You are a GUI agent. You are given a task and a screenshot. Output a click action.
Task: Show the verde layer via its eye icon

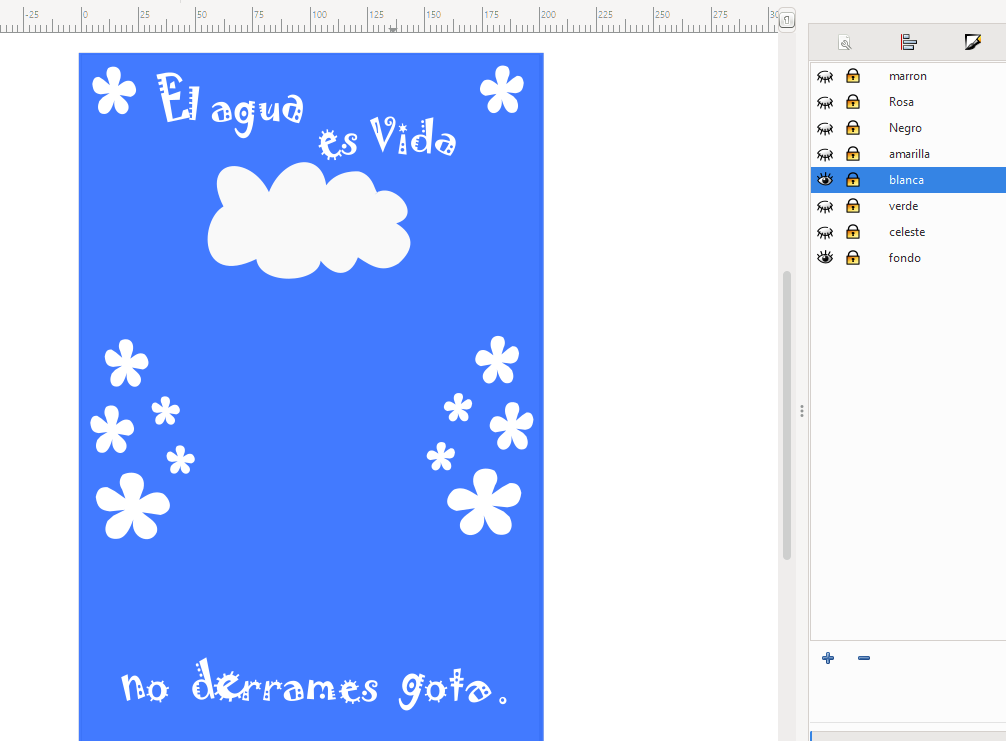[x=825, y=206]
